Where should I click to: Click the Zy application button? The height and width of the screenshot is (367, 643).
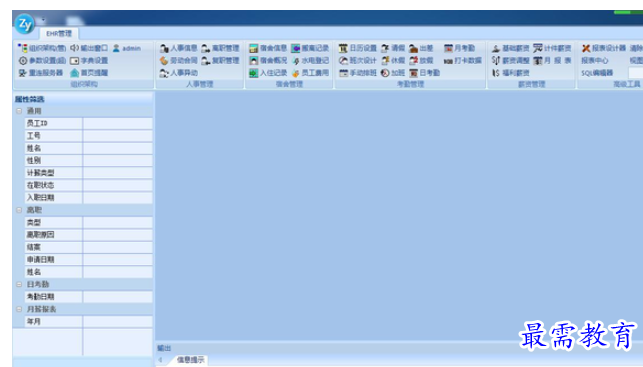(x=25, y=25)
